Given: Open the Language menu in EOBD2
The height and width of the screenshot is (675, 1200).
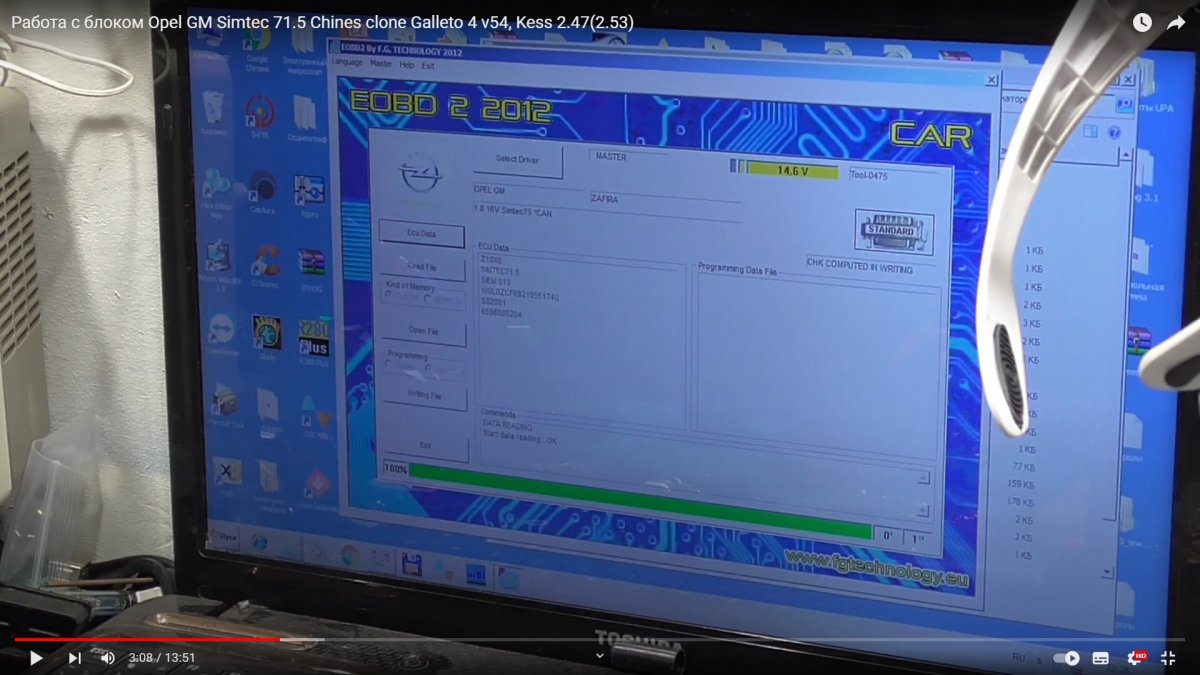Looking at the screenshot, I should pos(347,64).
